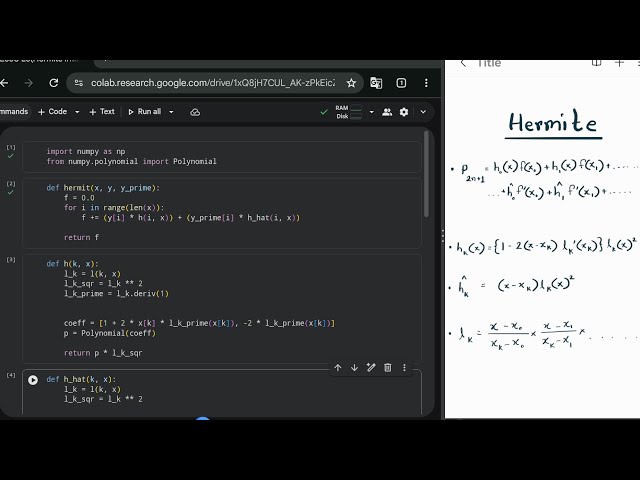The width and height of the screenshot is (640, 480).
Task: Expand the runtime connection dropdown arrow
Action: [371, 112]
